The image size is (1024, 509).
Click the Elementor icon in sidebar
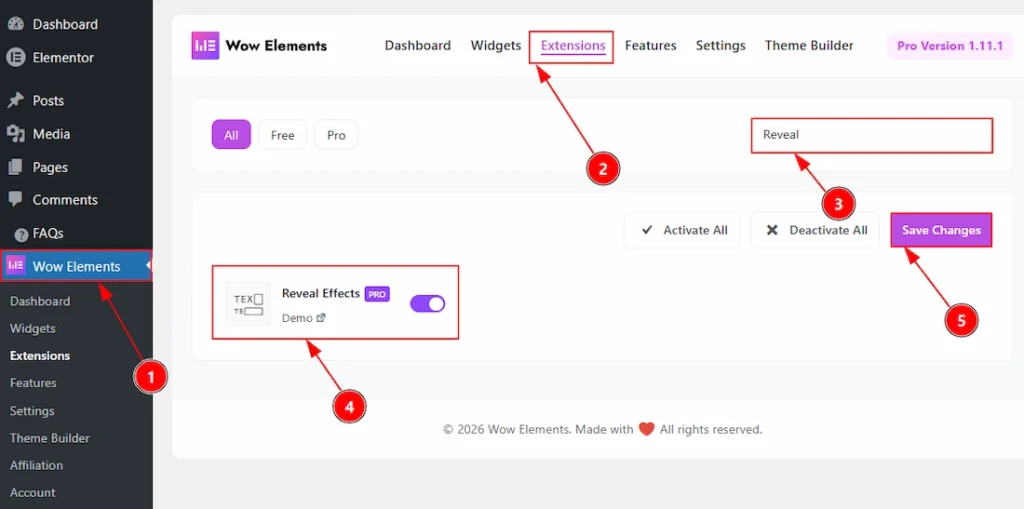pyautogui.click(x=16, y=57)
